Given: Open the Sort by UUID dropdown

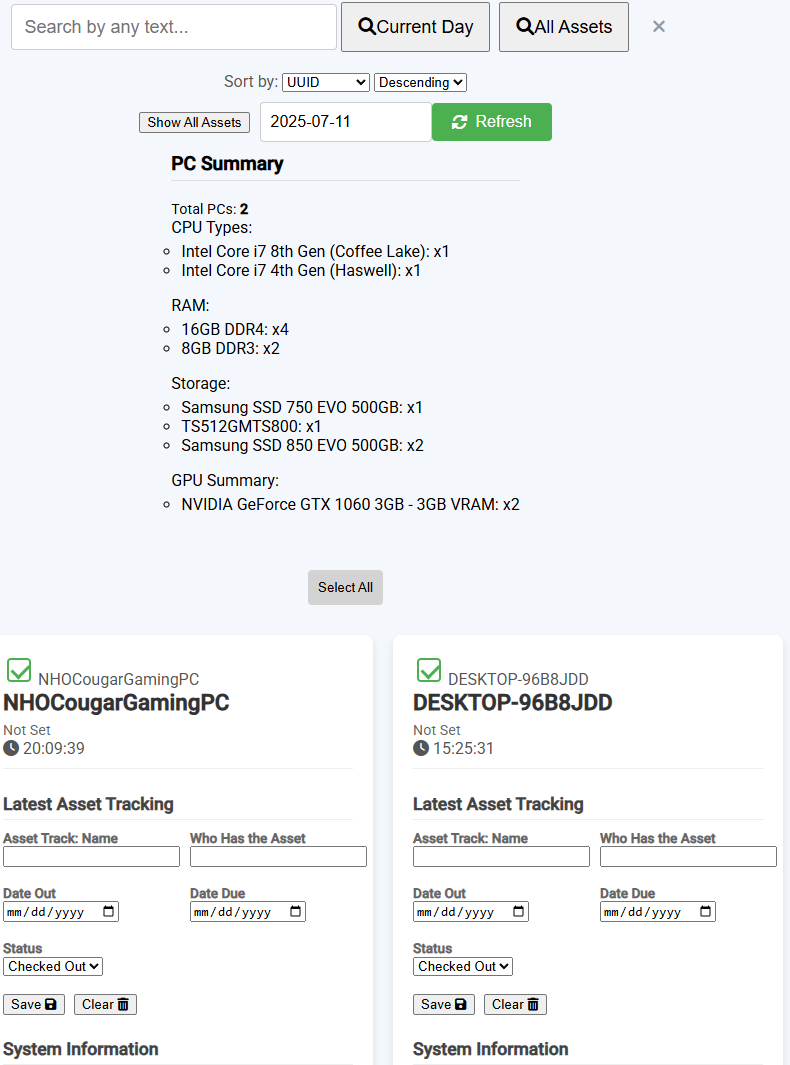Looking at the screenshot, I should pos(325,82).
